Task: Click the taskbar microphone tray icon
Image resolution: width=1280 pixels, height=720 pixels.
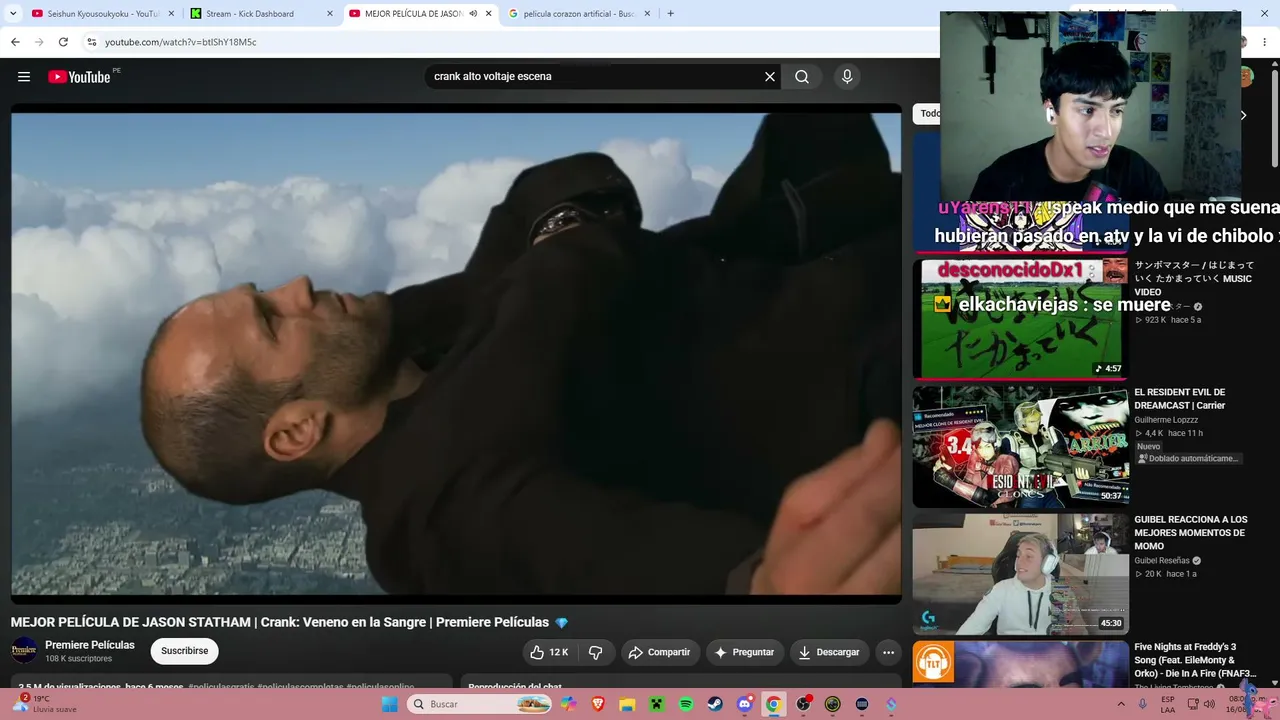Action: point(1143,704)
